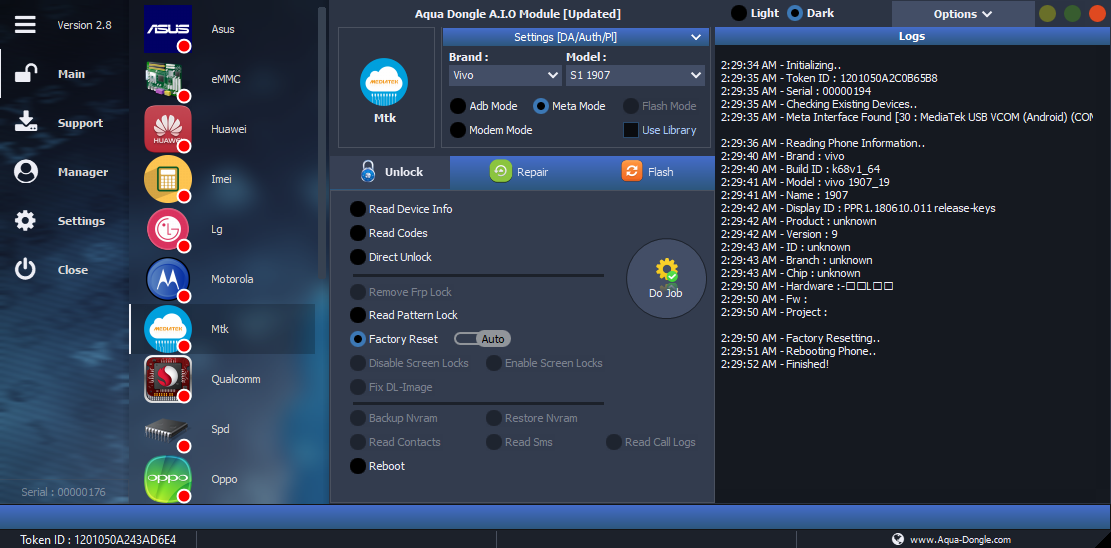Select the Huawei brand icon
Viewport: 1111px width, 548px height.
(x=168, y=129)
